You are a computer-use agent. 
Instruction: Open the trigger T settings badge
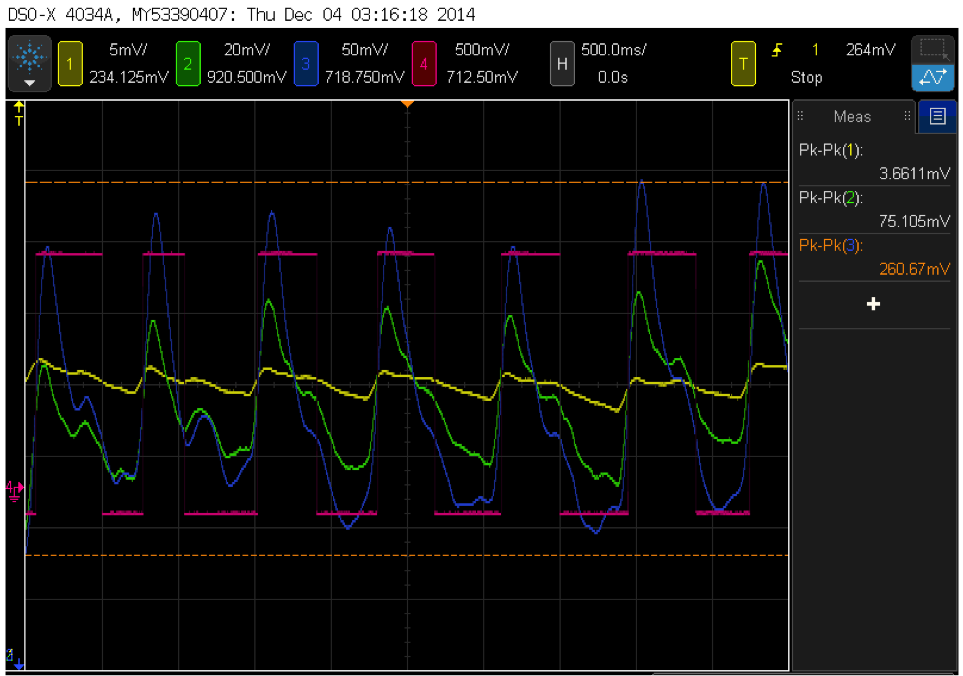[x=743, y=64]
